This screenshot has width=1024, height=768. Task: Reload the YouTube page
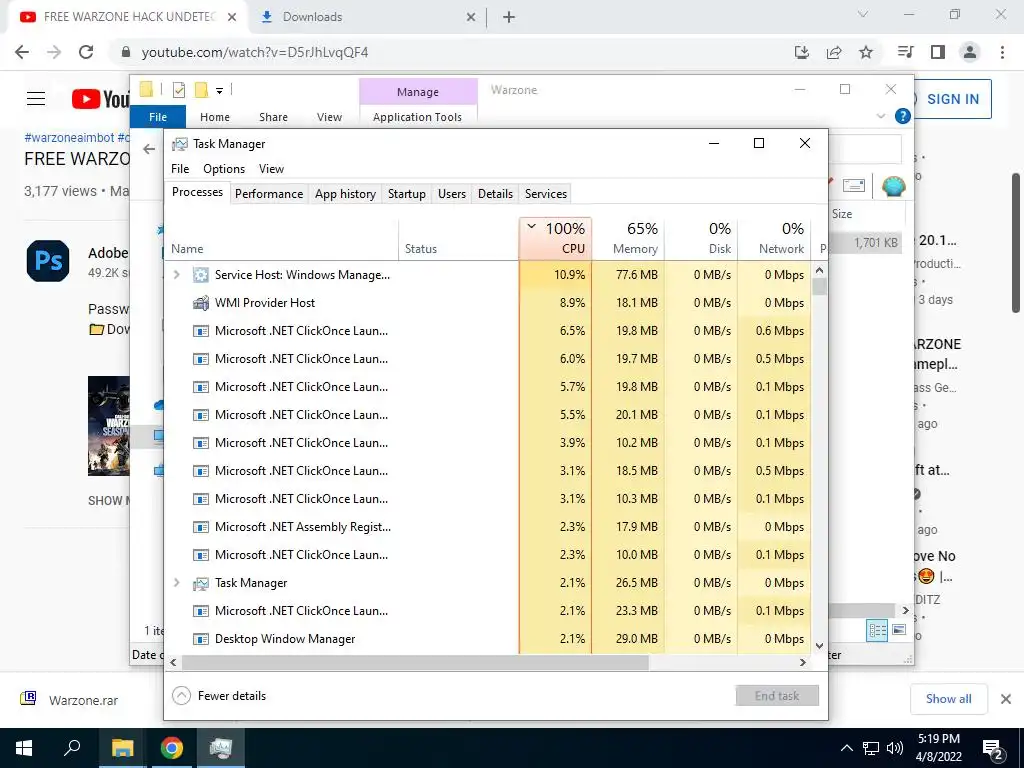86,52
